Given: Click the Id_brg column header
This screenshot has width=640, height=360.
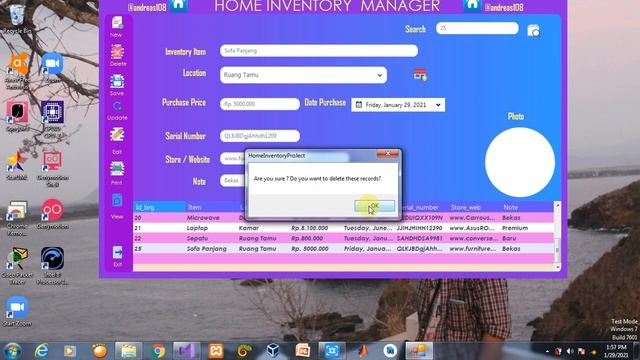Looking at the screenshot, I should point(159,207).
